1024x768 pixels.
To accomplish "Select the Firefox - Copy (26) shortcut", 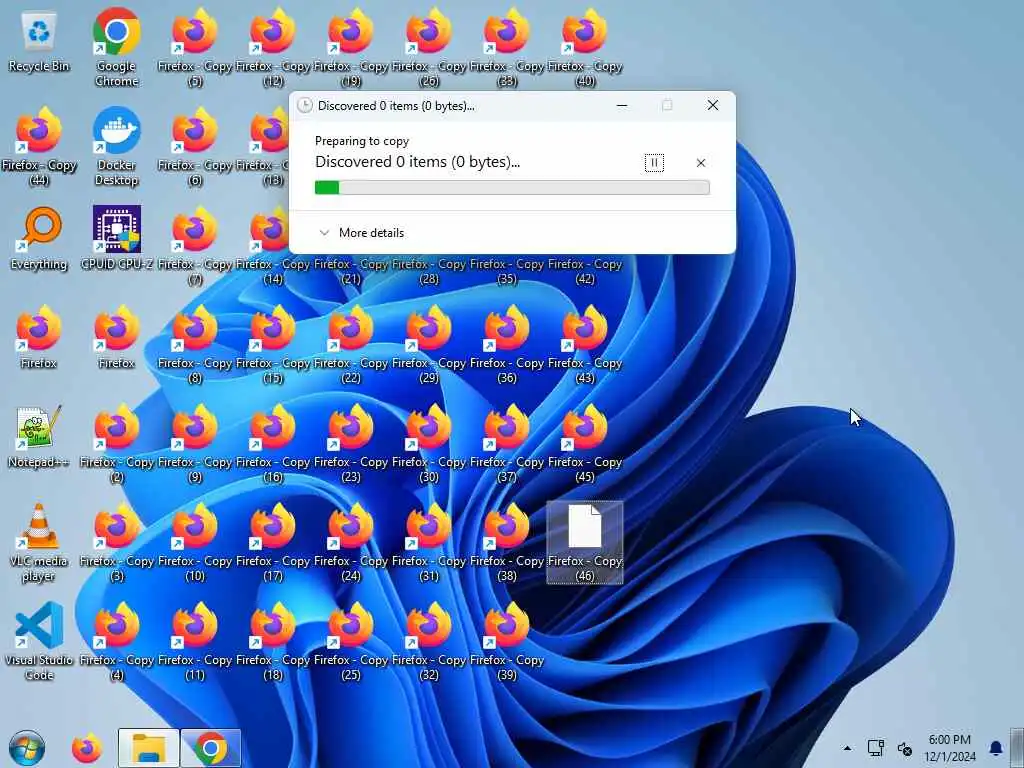I will pos(428,47).
